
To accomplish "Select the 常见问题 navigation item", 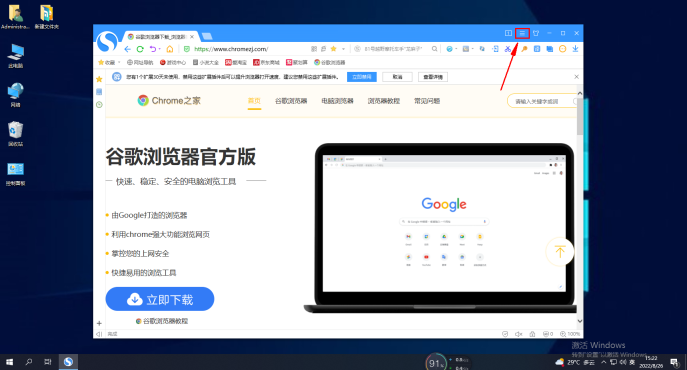I will tap(427, 101).
